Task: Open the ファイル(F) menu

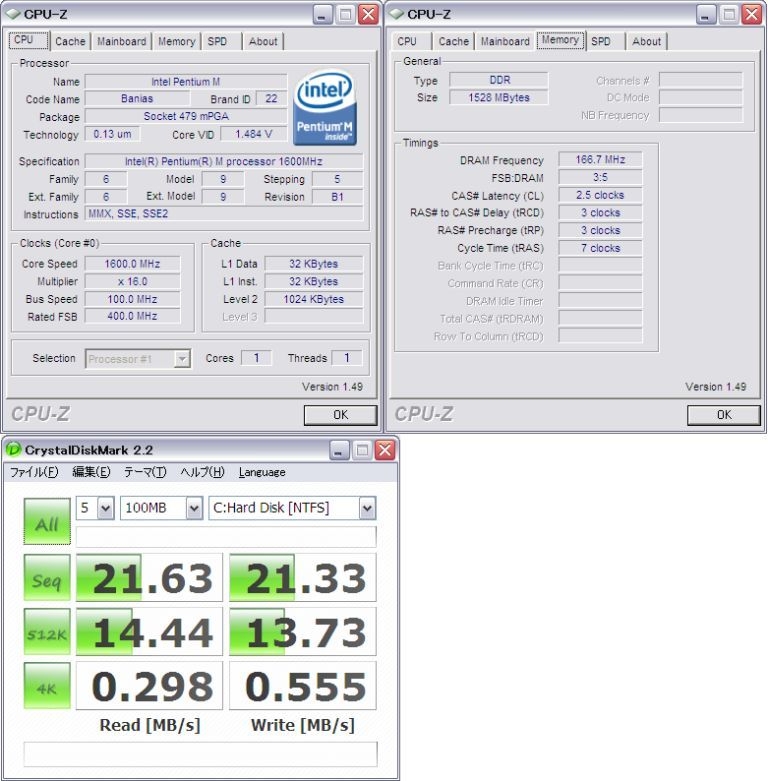Action: [x=34, y=472]
